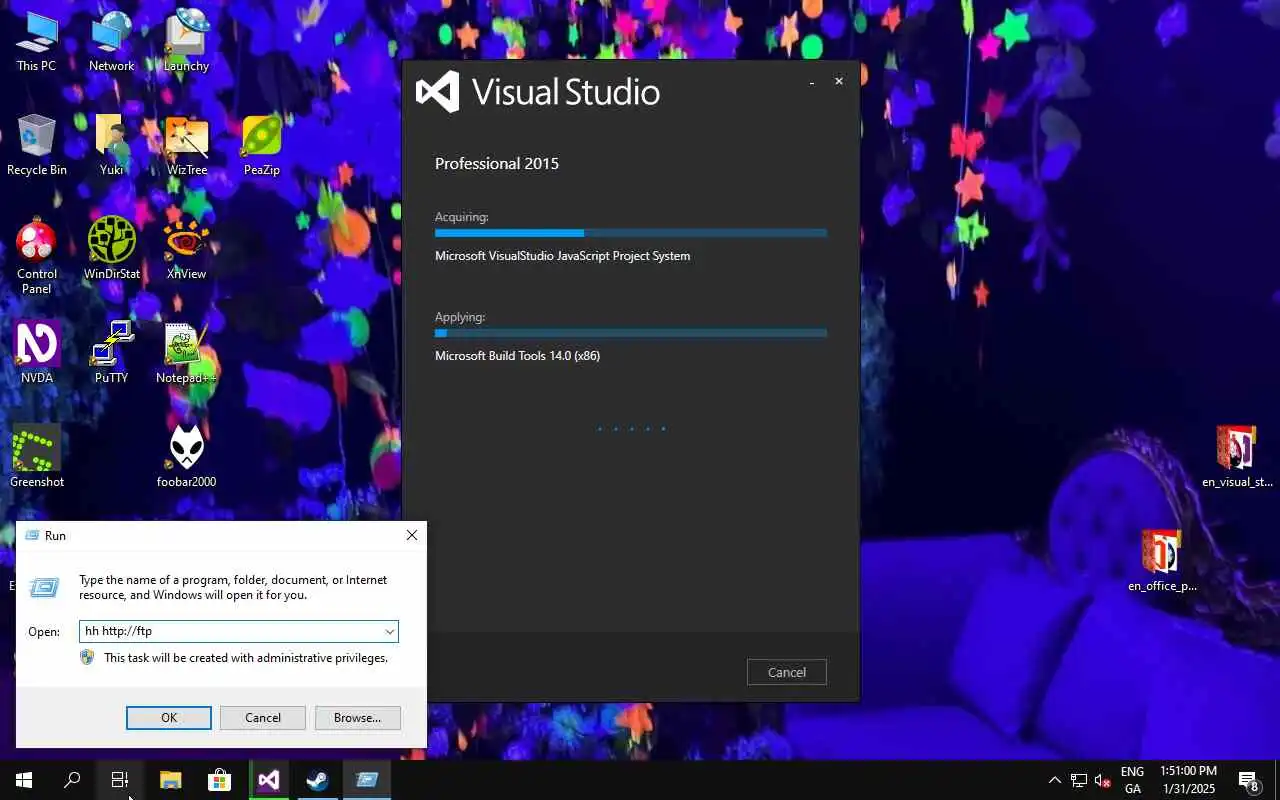Click Cancel in the Run dialog
The height and width of the screenshot is (800, 1280).
(263, 717)
